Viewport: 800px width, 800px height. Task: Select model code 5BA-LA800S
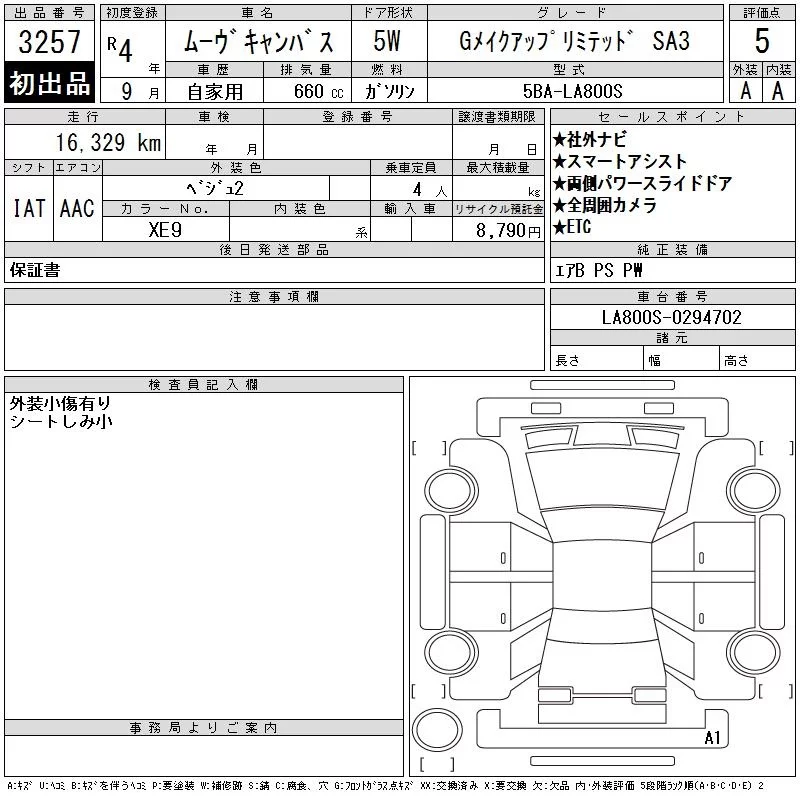coord(572,91)
